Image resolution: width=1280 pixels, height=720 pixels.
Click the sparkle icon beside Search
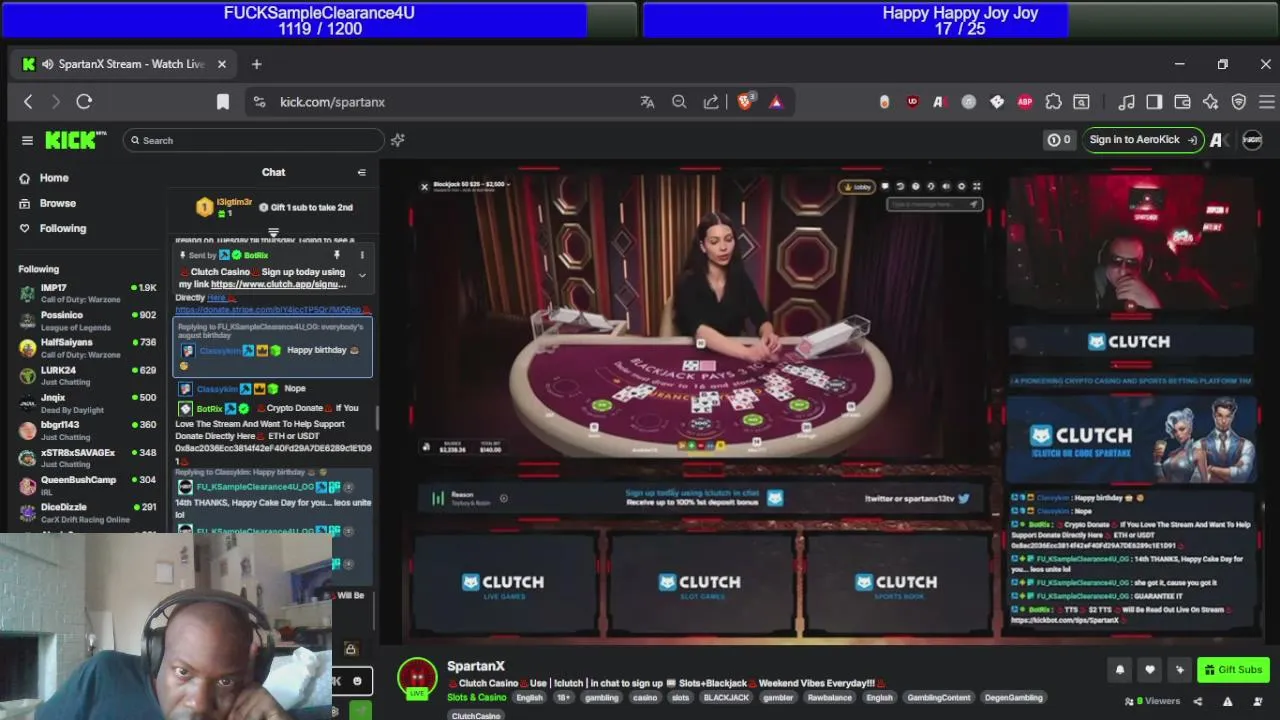(397, 140)
